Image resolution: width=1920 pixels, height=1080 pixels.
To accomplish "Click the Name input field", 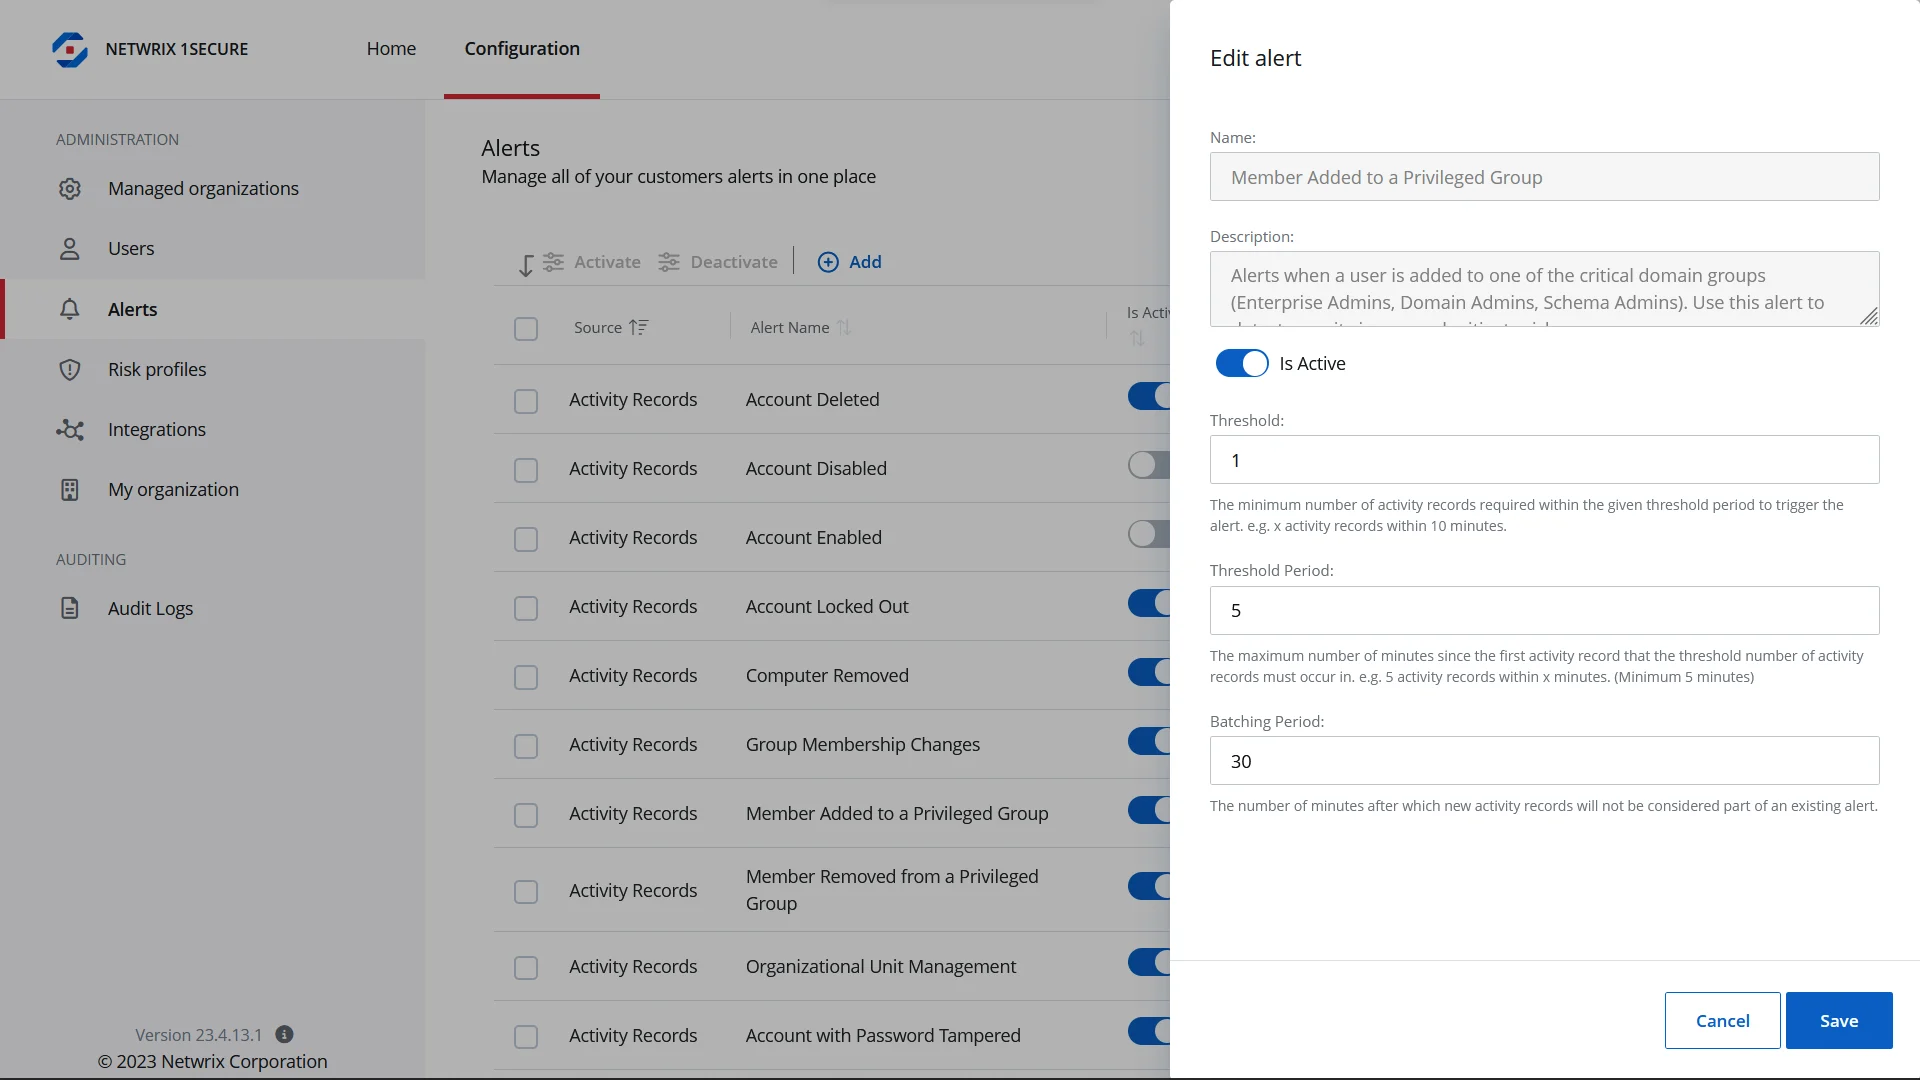I will click(x=1544, y=177).
